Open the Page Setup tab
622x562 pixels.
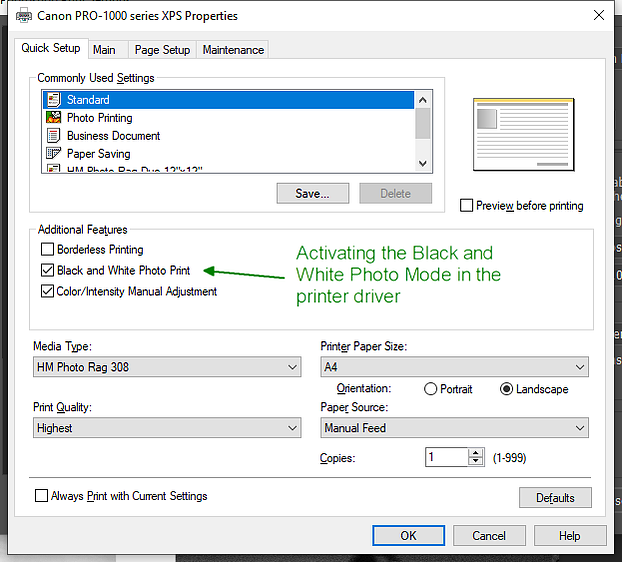[x=162, y=50]
